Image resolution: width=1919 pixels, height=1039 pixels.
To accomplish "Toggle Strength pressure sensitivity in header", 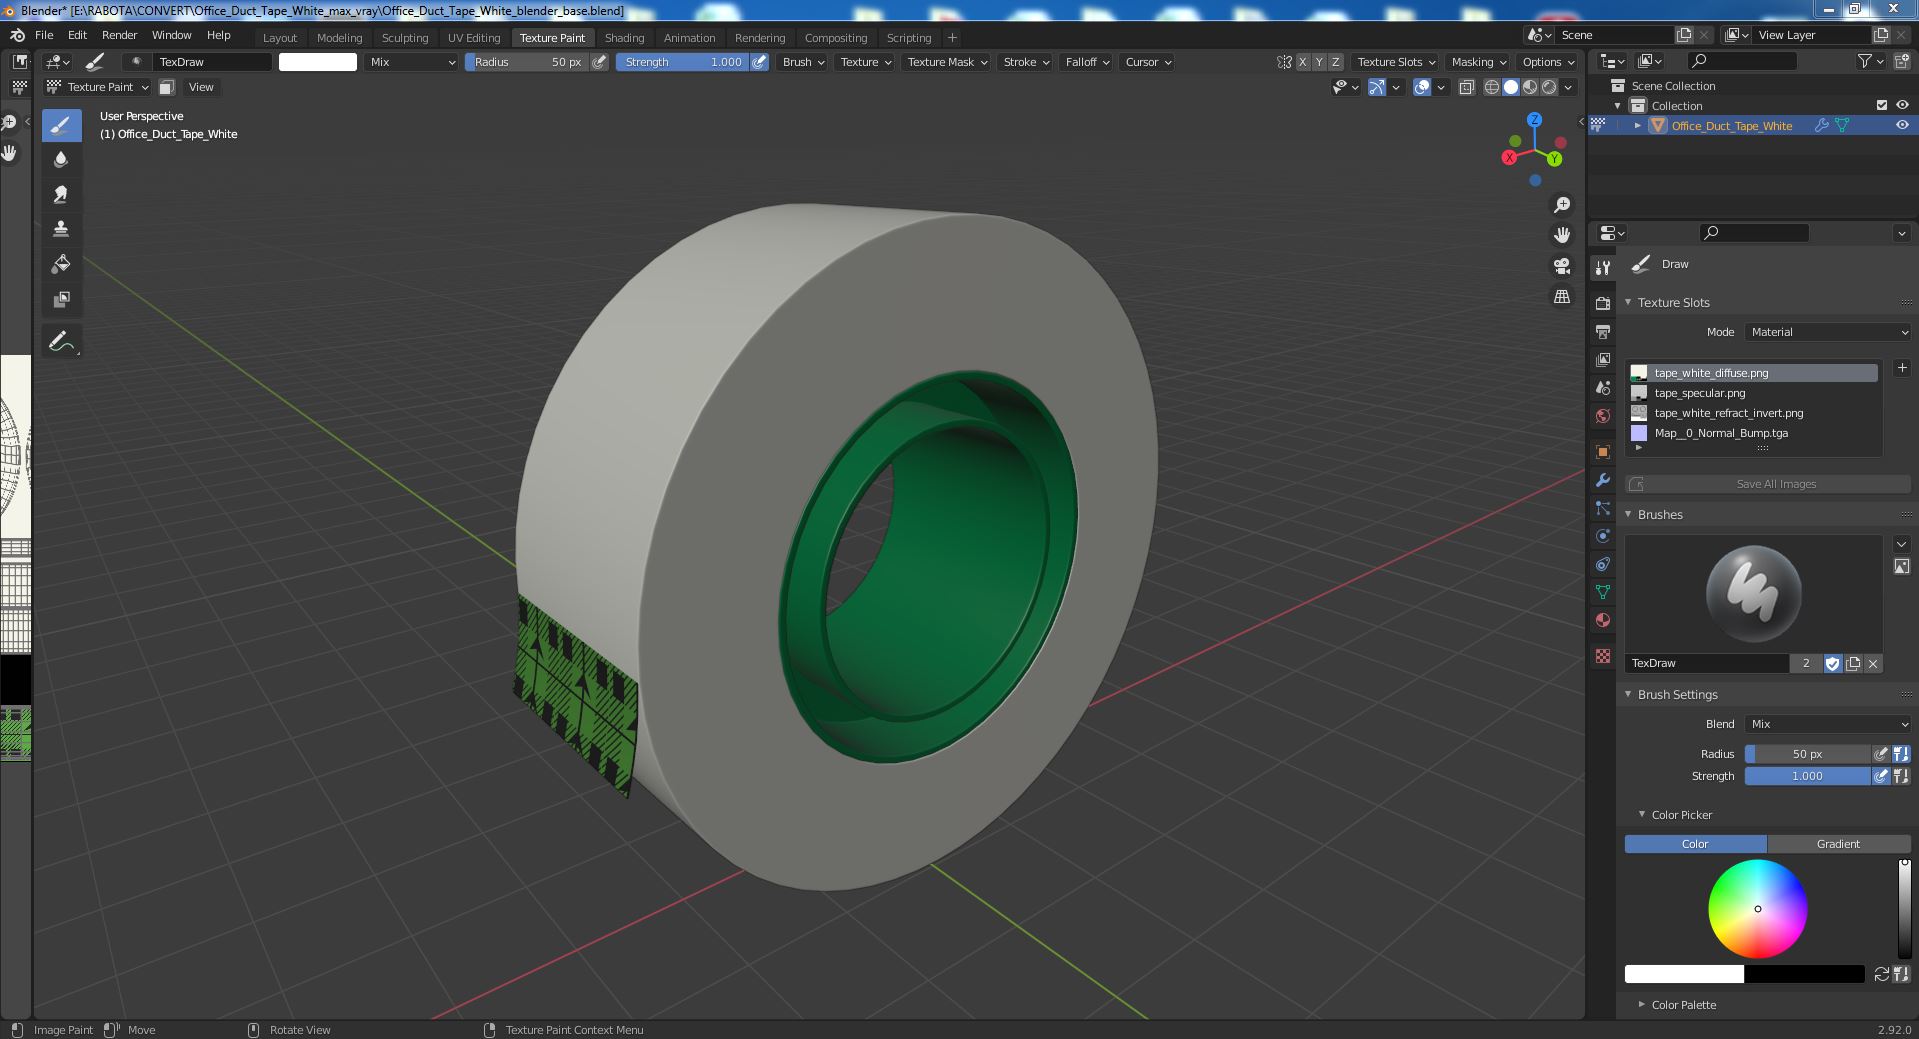I will 760,62.
